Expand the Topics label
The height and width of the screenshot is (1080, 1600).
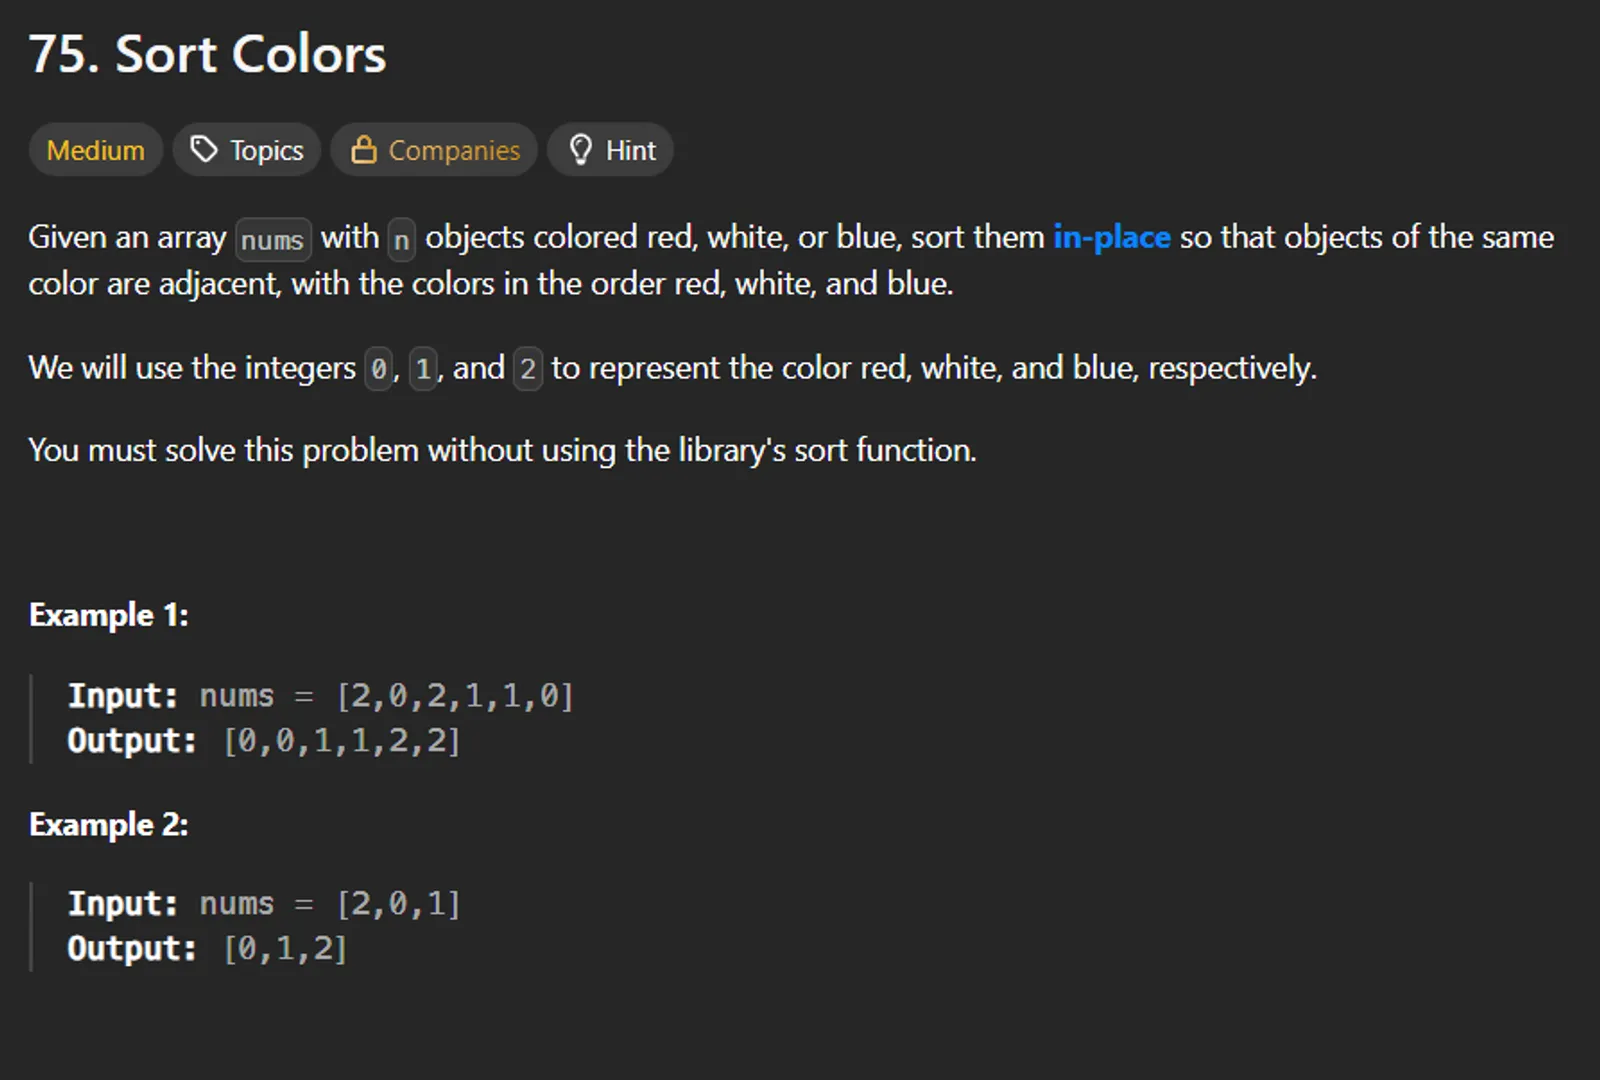coord(267,150)
